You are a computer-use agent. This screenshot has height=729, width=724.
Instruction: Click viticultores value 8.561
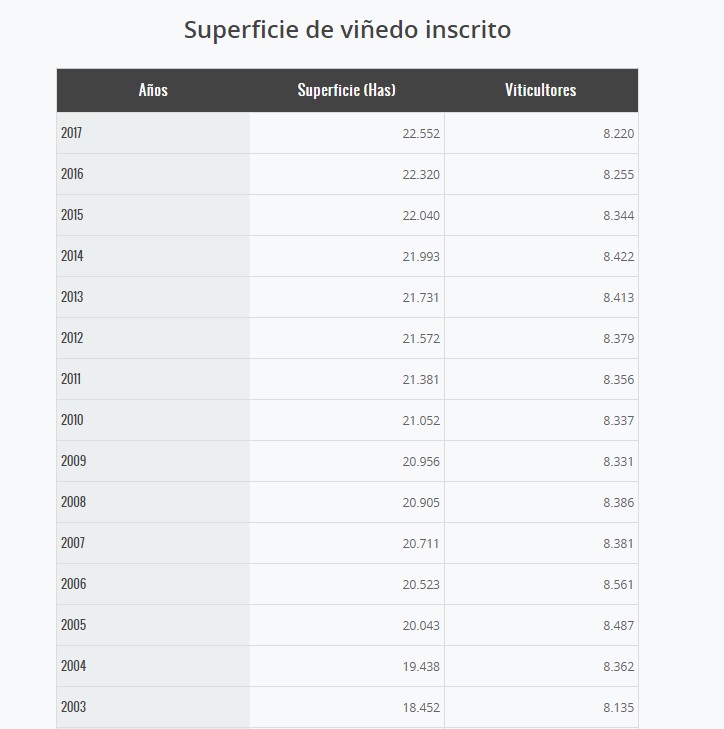coord(618,585)
